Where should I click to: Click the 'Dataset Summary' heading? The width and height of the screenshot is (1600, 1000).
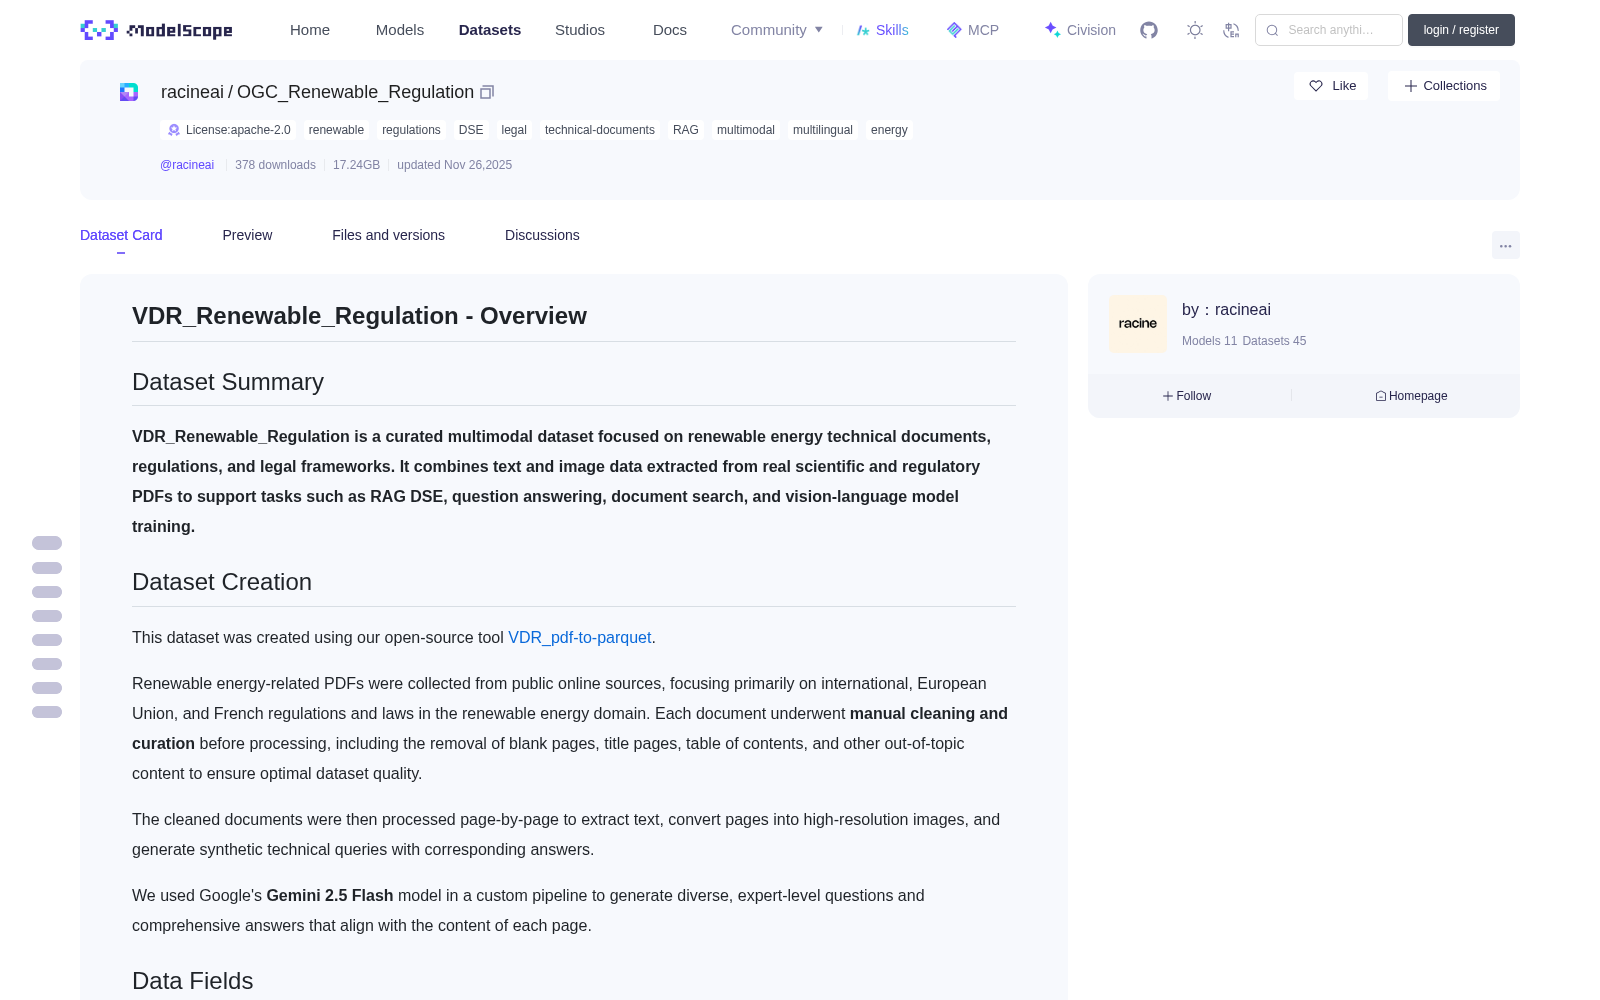[x=228, y=382]
